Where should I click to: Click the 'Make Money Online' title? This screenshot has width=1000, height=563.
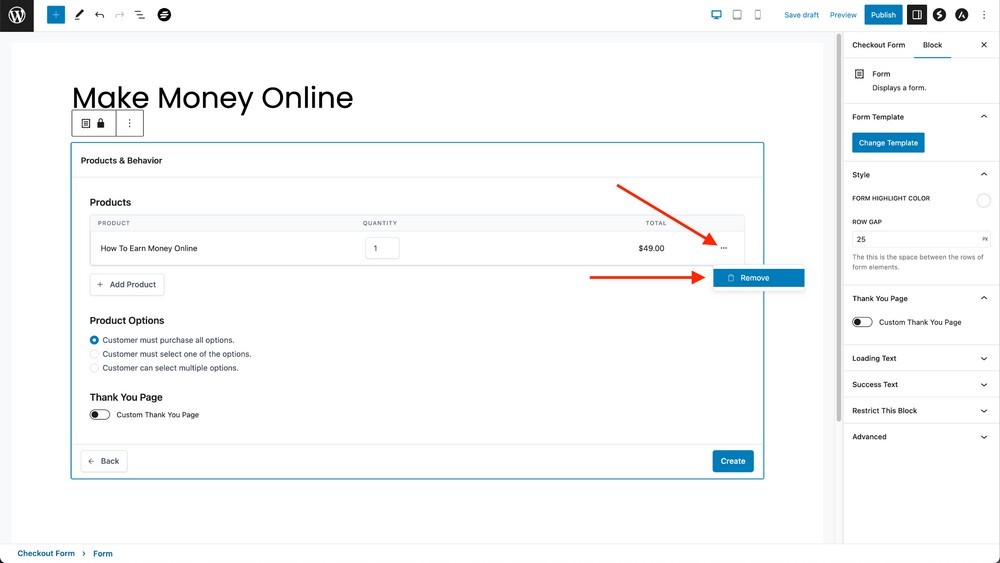(212, 98)
